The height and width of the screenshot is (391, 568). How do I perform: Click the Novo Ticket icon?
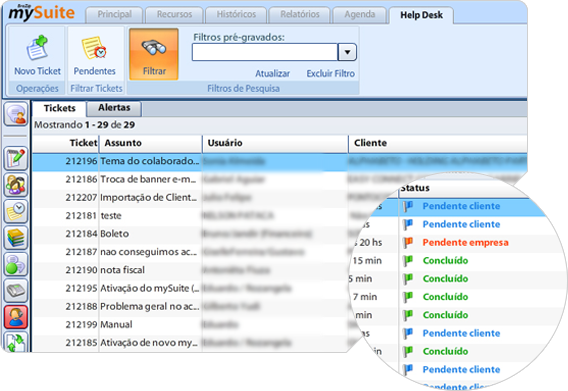(37, 48)
